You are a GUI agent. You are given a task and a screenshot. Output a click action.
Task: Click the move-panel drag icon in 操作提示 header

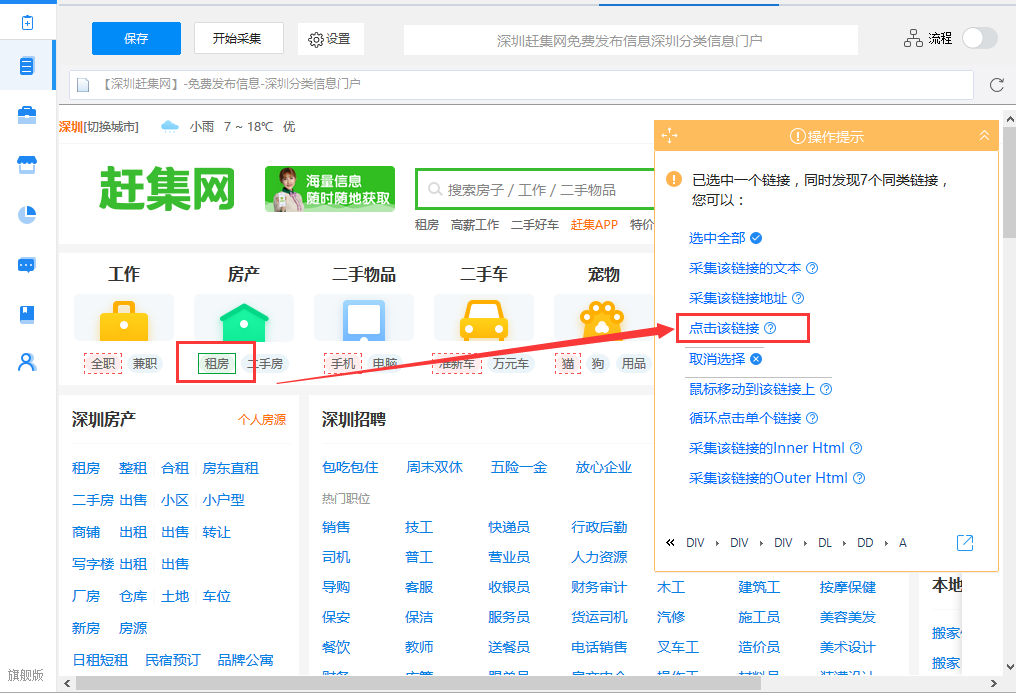coord(669,136)
